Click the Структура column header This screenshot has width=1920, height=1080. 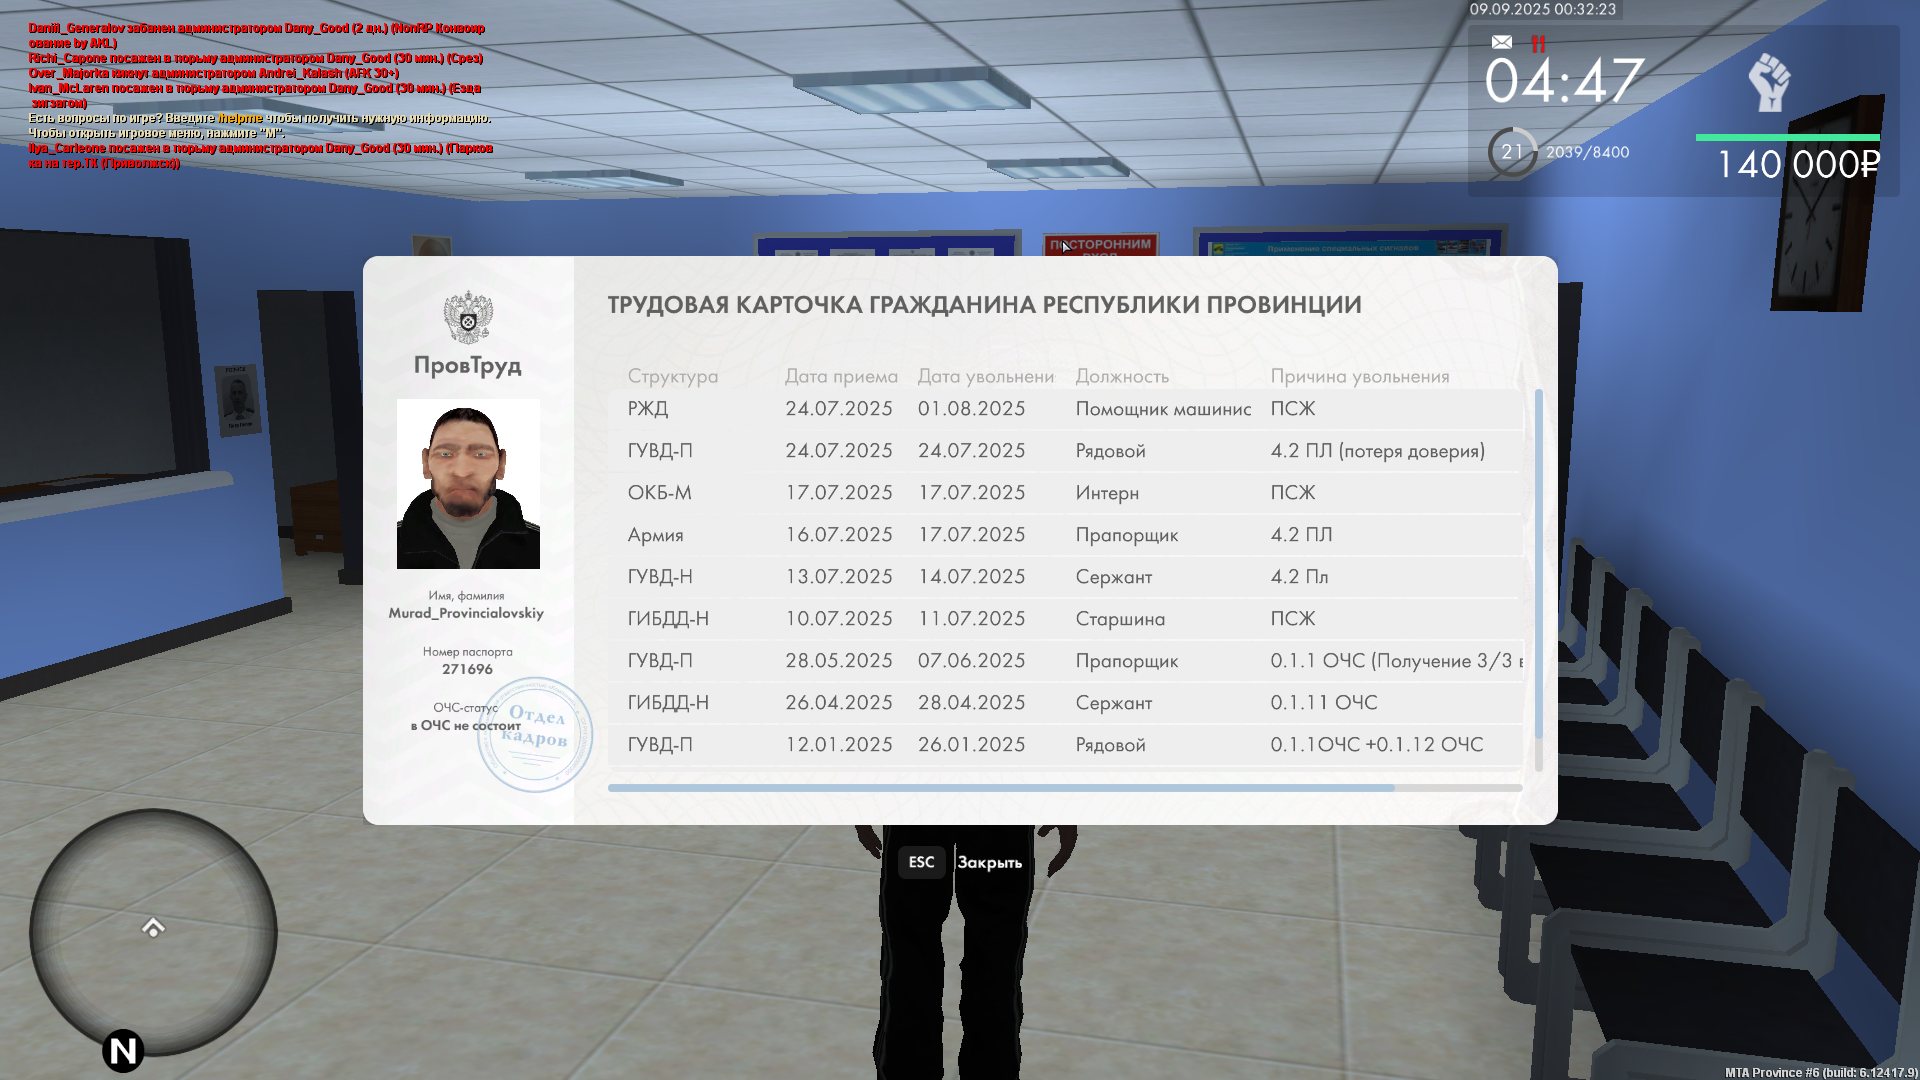(x=672, y=376)
